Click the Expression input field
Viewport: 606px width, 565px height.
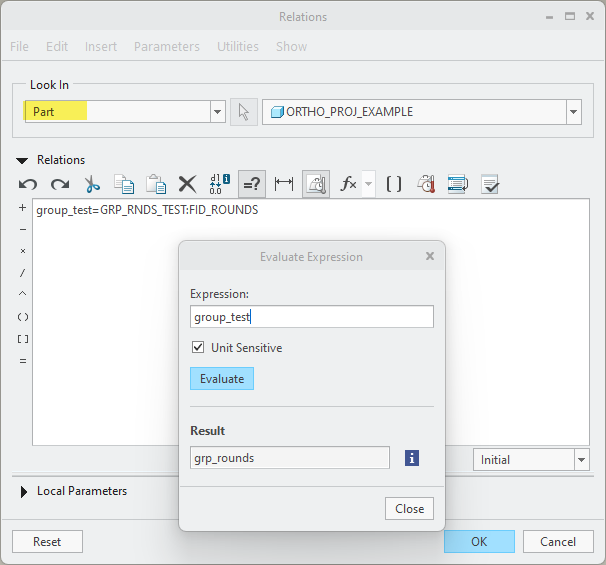point(311,317)
